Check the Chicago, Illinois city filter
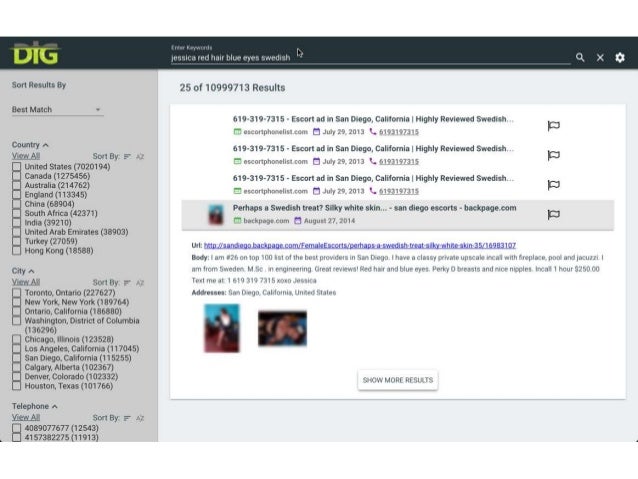Screen dimensions: 638x479 [16, 339]
